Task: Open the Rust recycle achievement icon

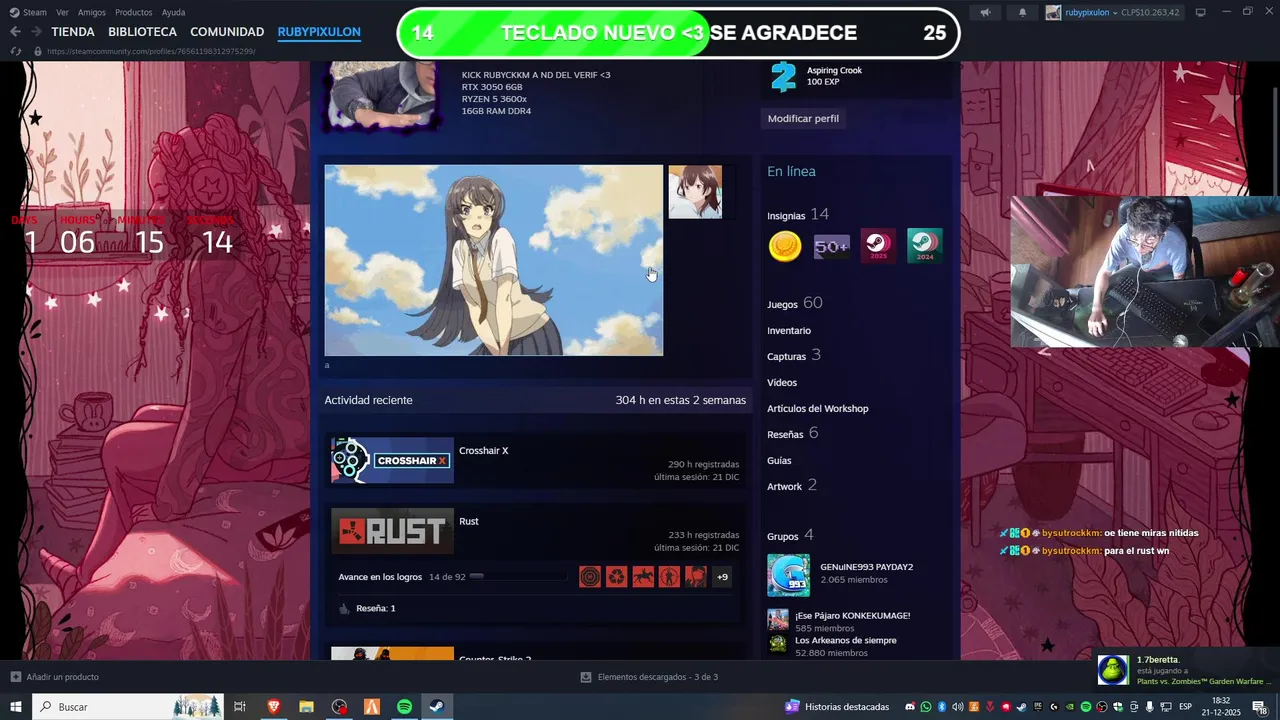Action: pyautogui.click(x=616, y=577)
